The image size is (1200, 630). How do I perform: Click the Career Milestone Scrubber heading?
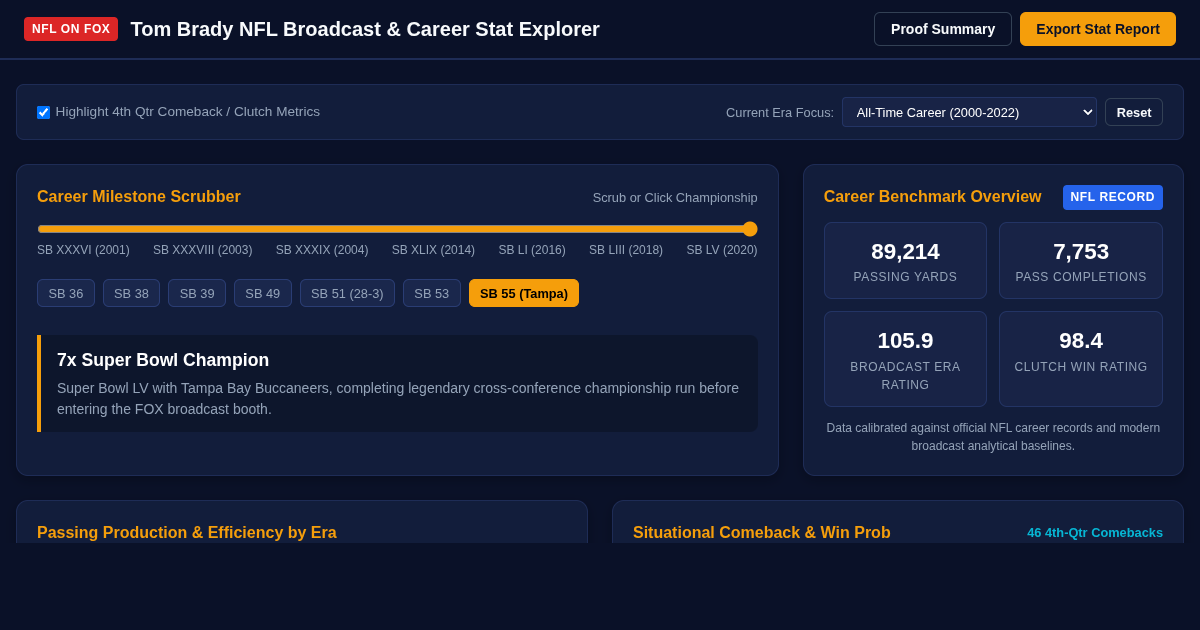click(x=139, y=197)
